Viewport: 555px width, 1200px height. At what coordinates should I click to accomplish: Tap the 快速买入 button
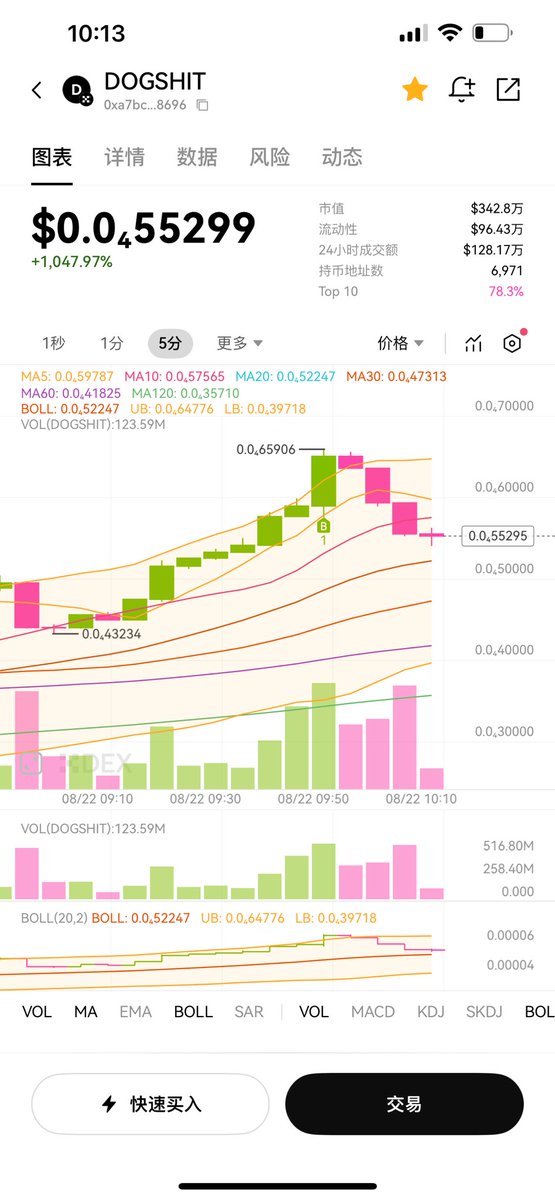coord(150,1104)
